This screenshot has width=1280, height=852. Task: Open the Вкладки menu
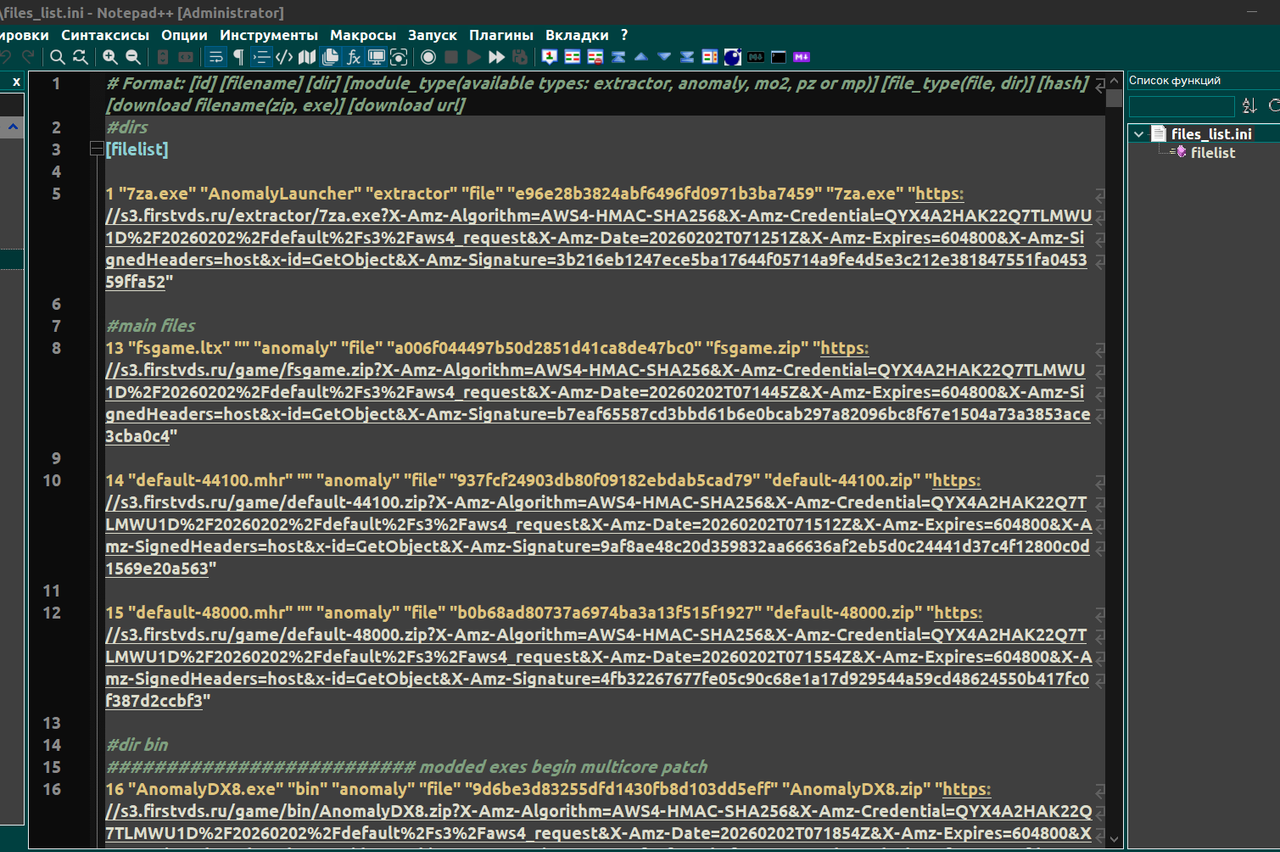[577, 35]
